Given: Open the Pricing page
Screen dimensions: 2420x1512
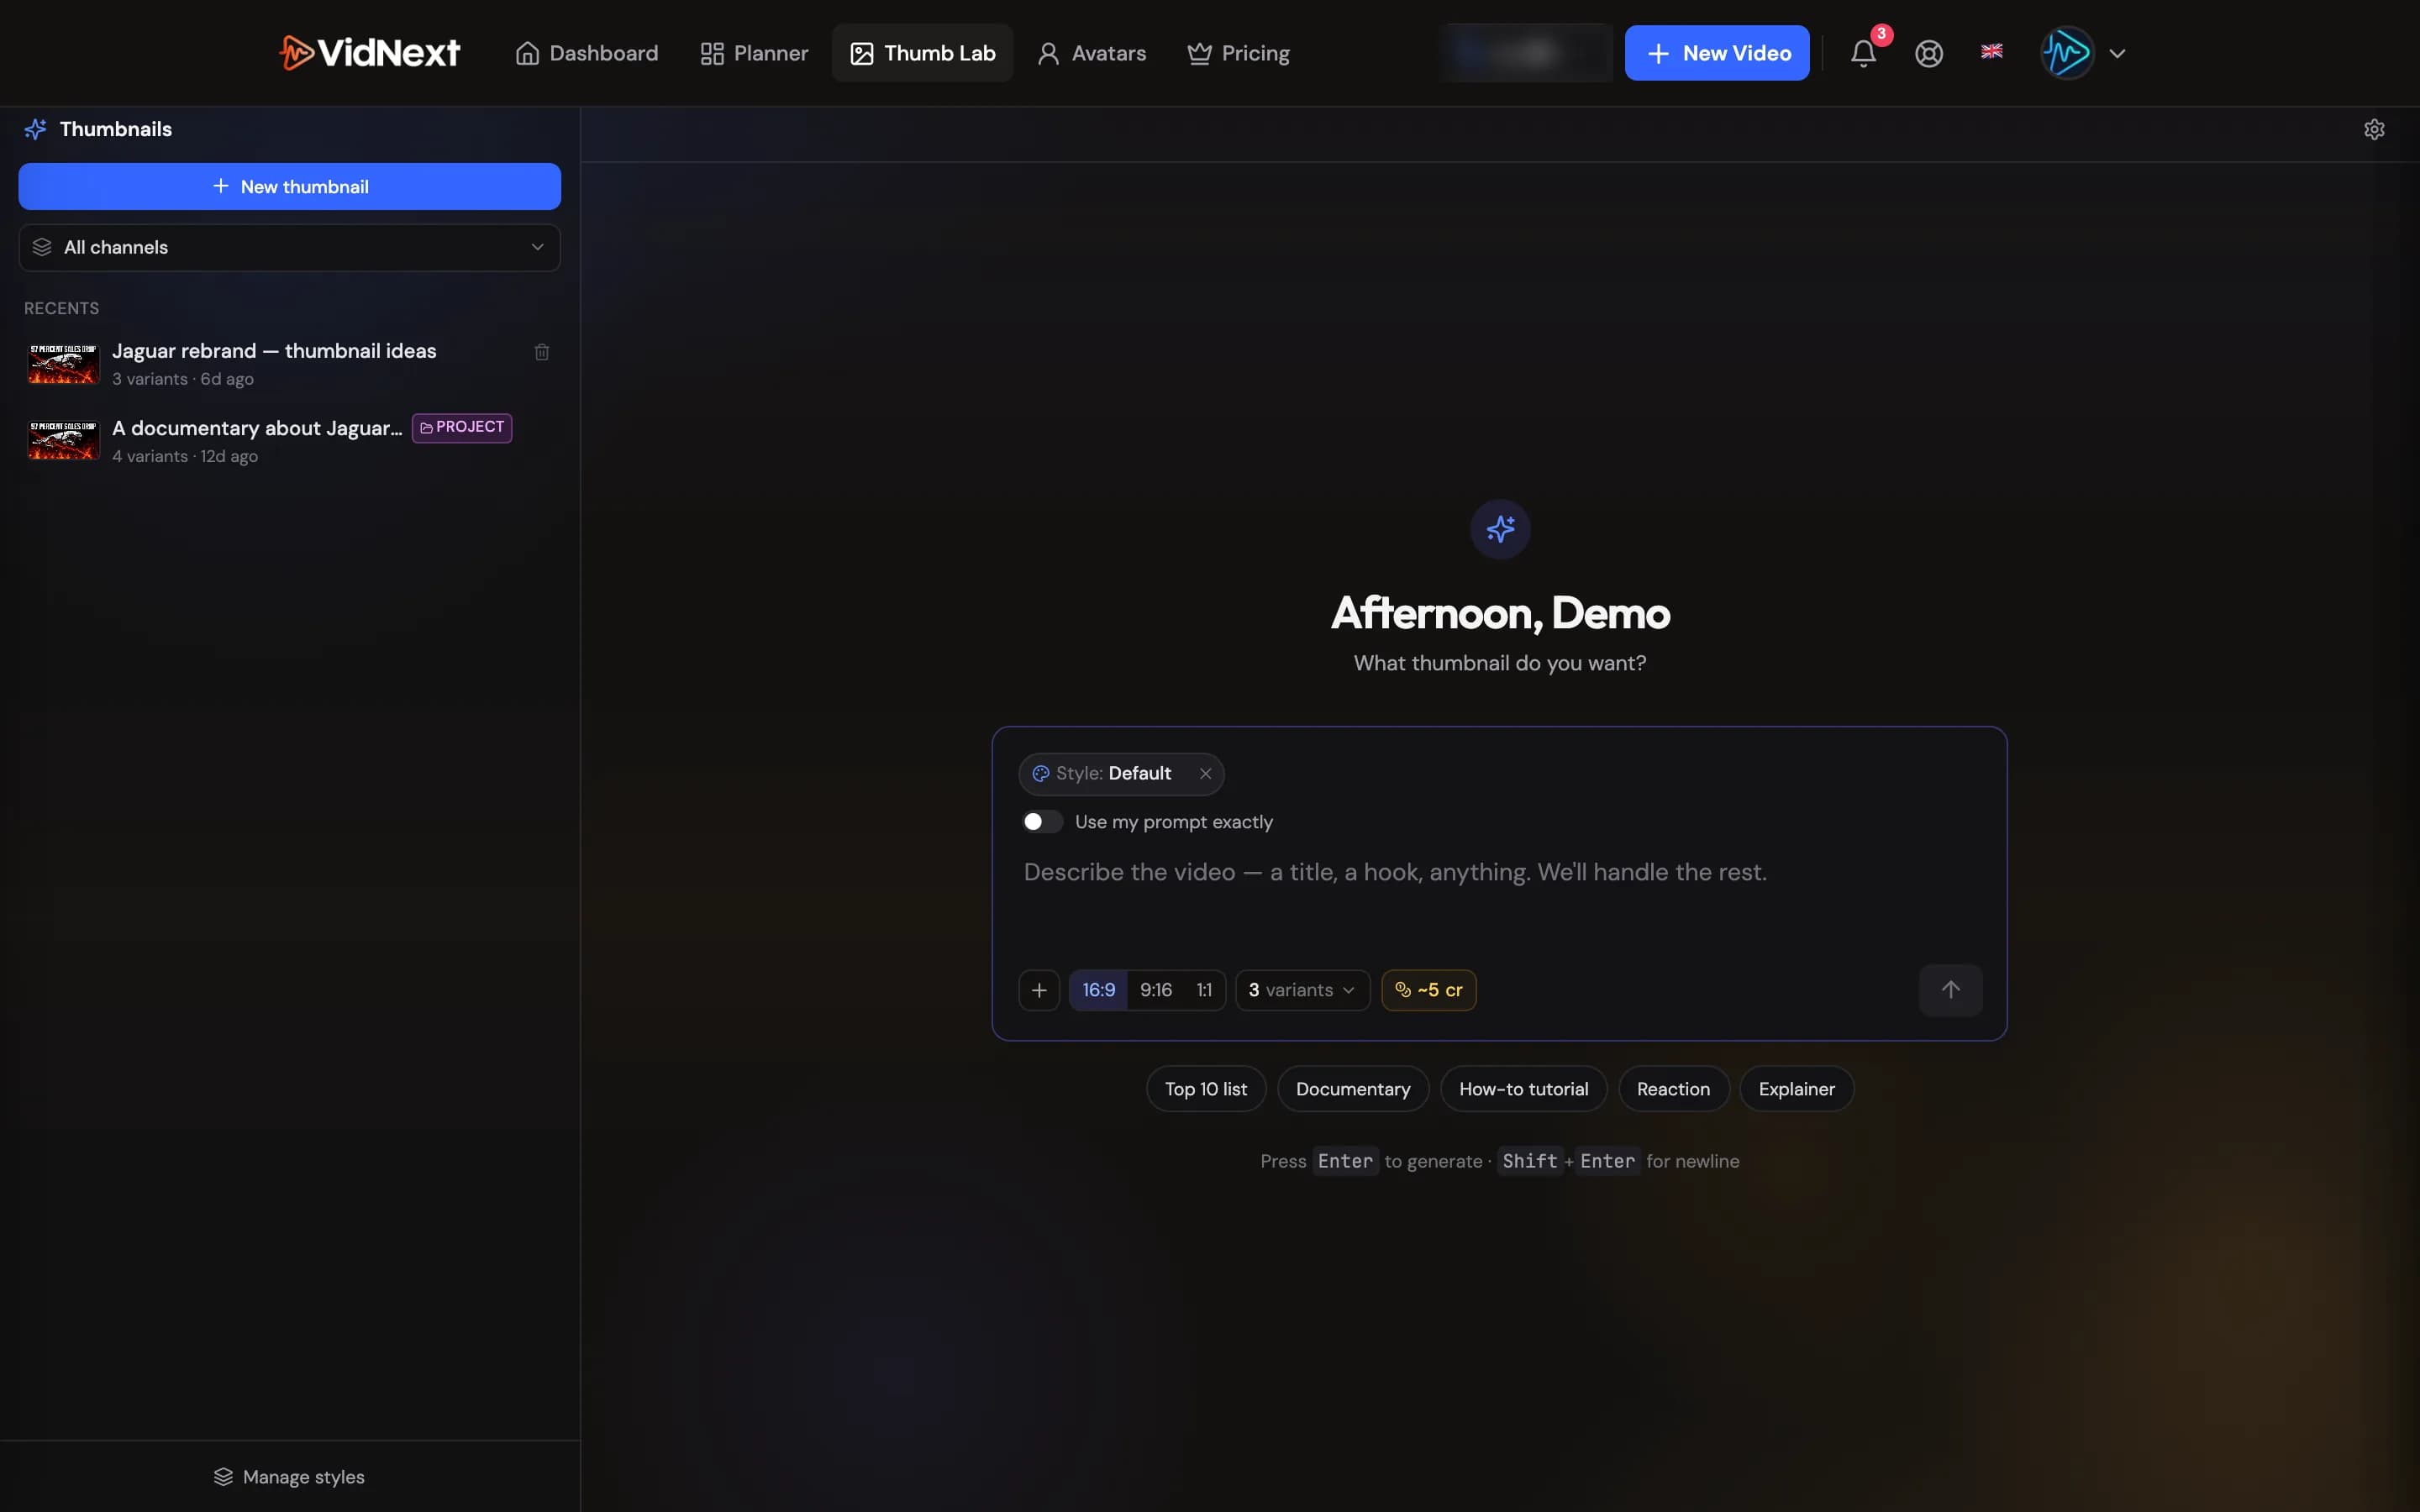Looking at the screenshot, I should click(1238, 53).
